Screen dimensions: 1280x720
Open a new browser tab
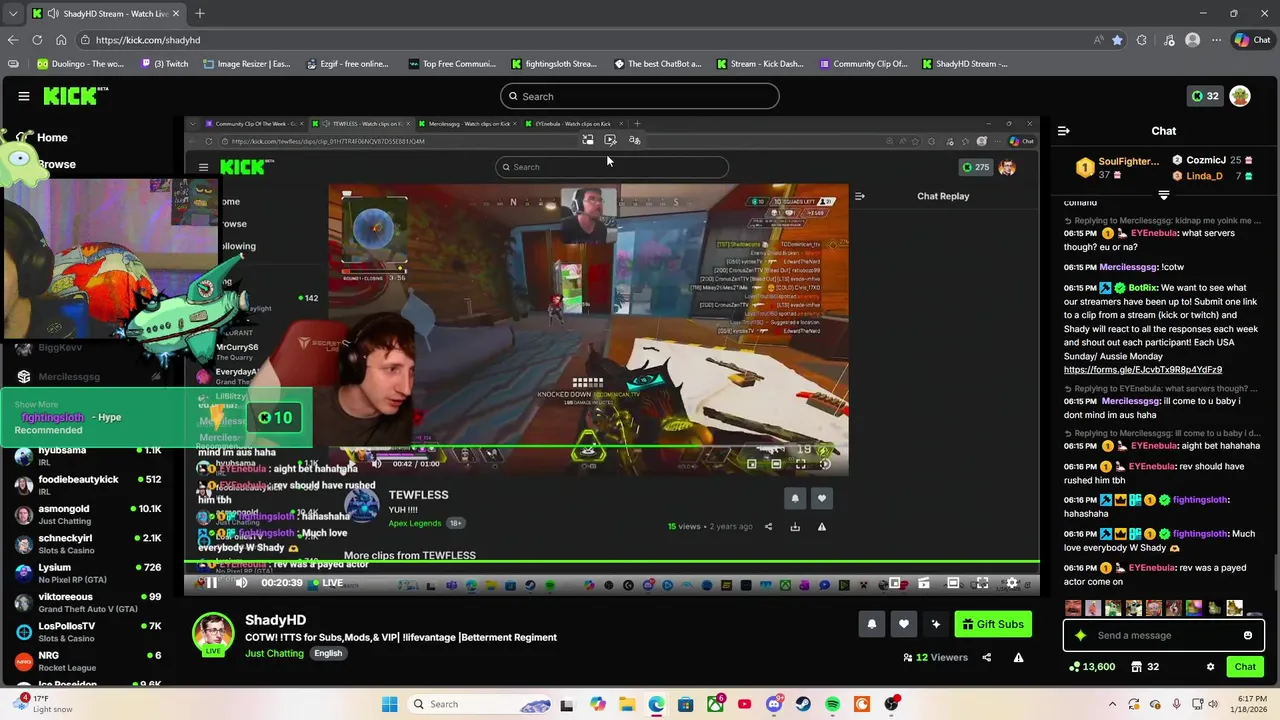click(x=200, y=13)
